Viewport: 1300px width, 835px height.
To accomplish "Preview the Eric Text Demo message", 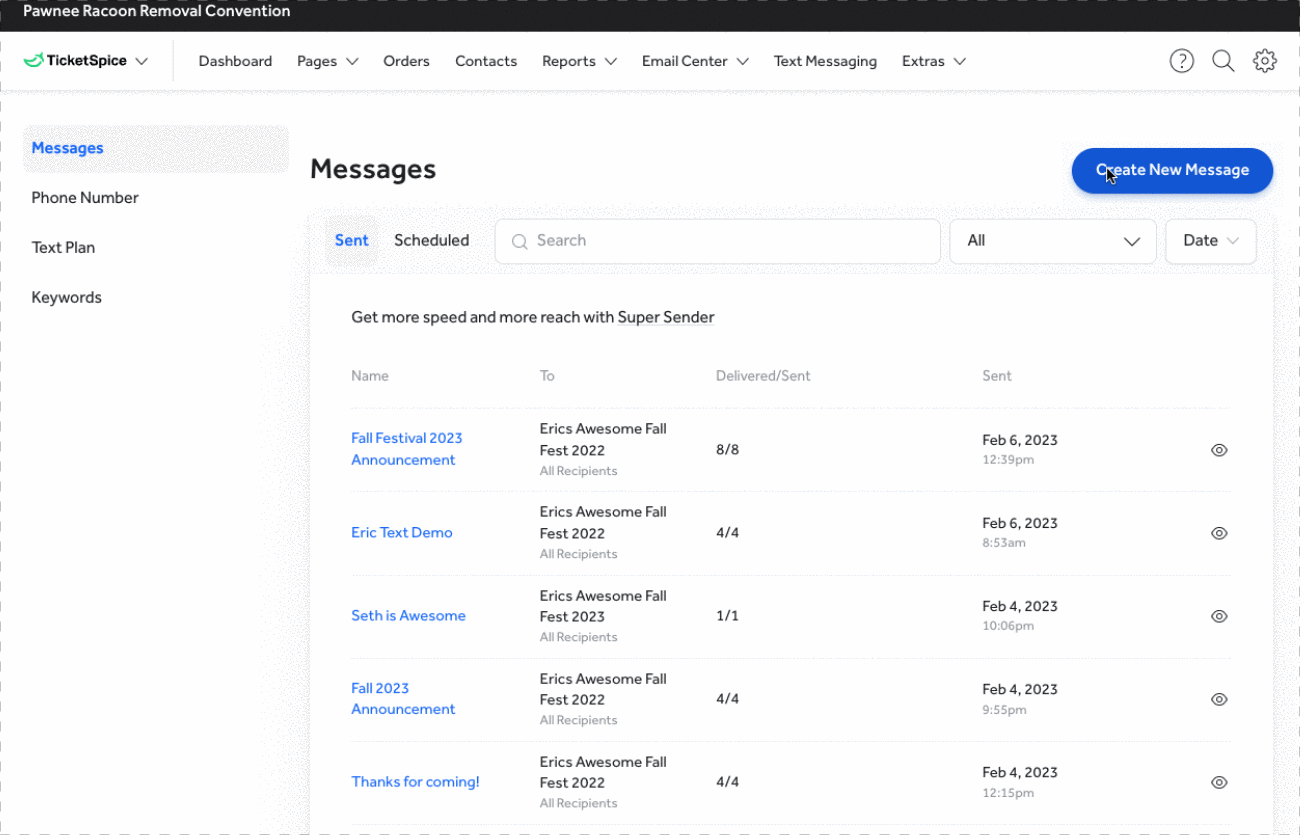I will click(1219, 533).
